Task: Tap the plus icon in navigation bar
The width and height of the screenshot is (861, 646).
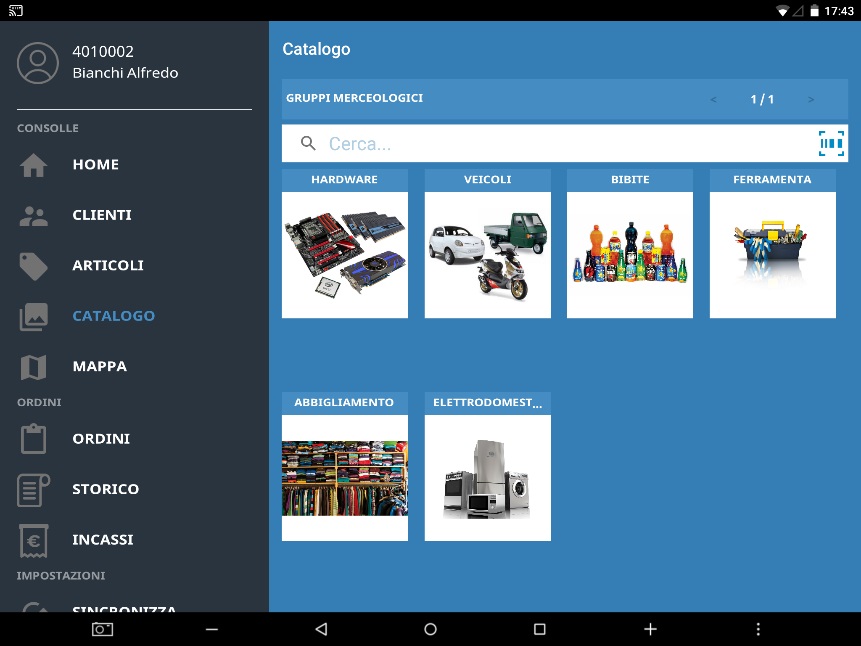Action: click(x=650, y=629)
